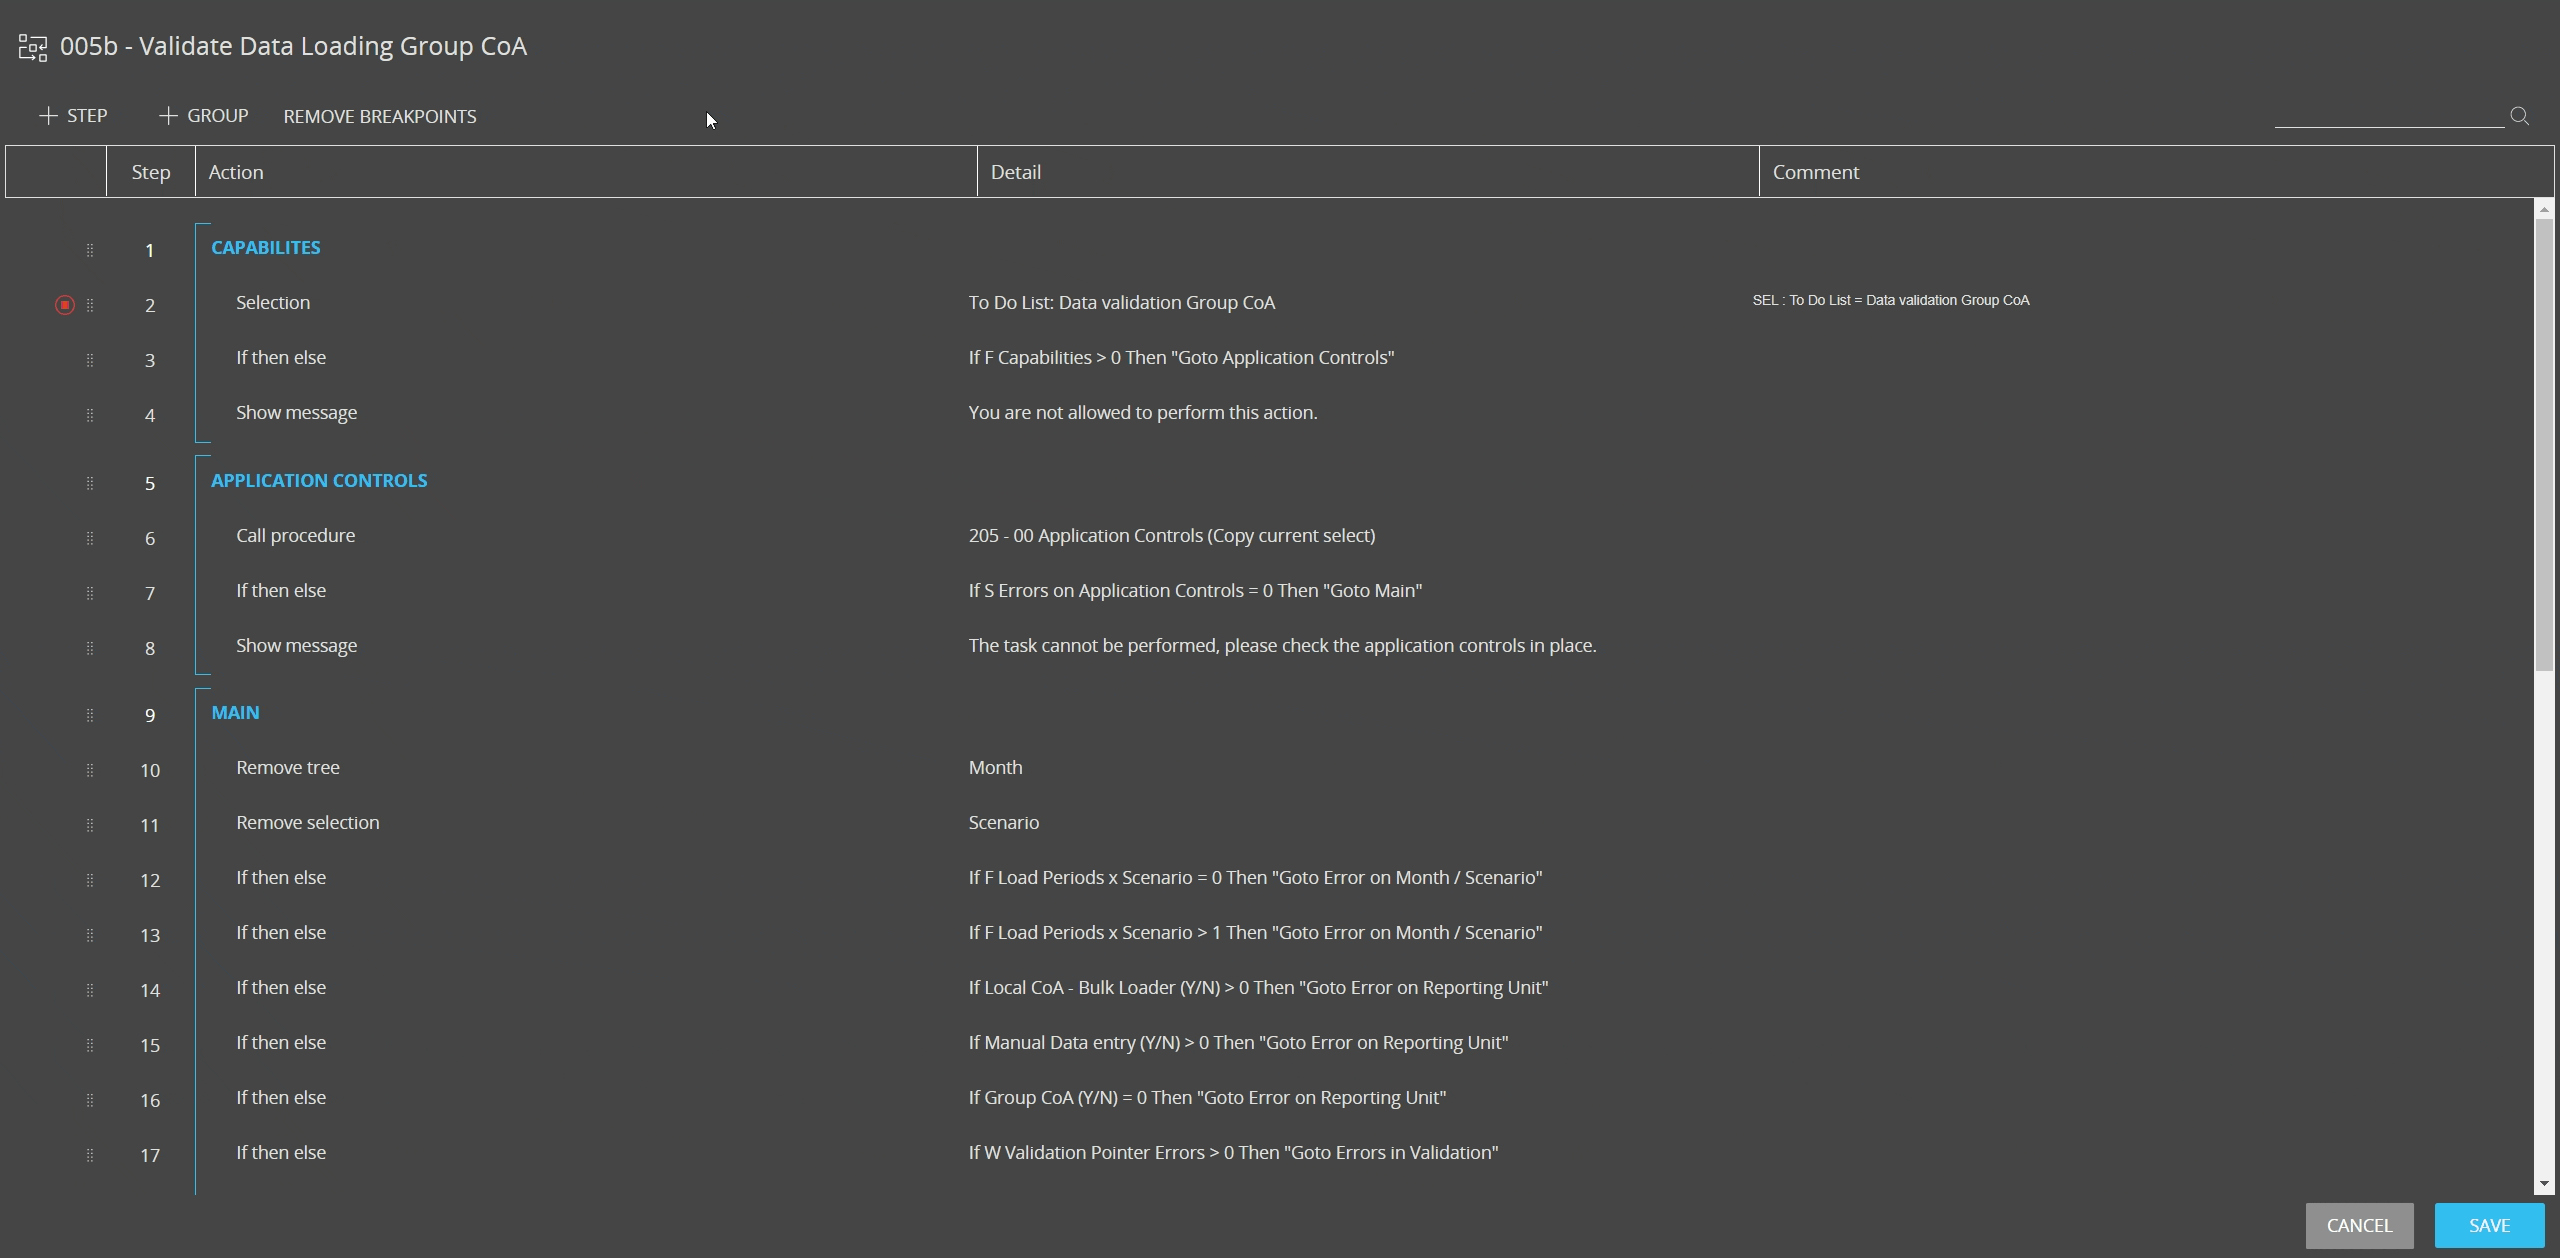Click into the search input field
This screenshot has height=1258, width=2560.
tap(2388, 116)
